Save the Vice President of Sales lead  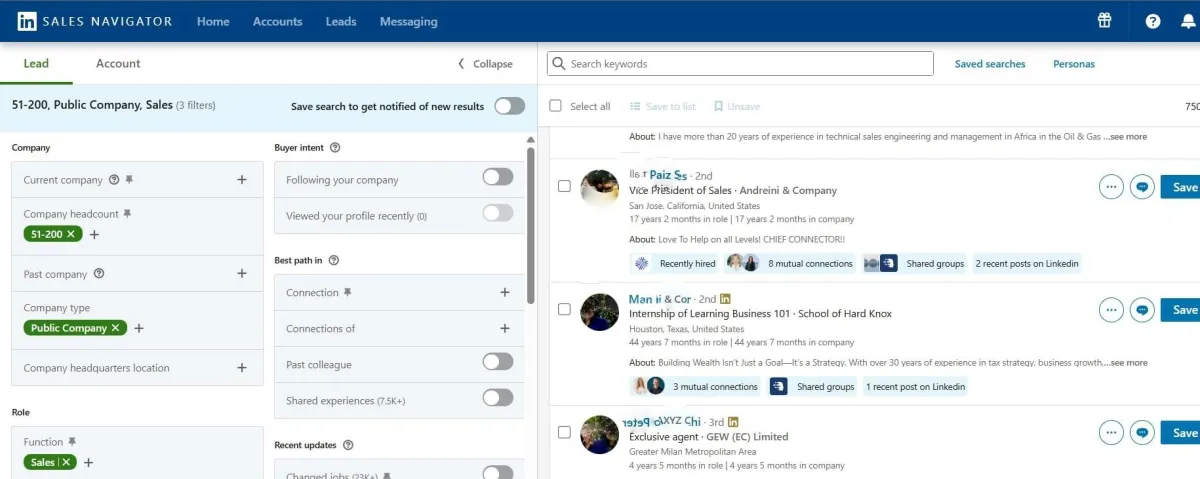tap(1181, 187)
